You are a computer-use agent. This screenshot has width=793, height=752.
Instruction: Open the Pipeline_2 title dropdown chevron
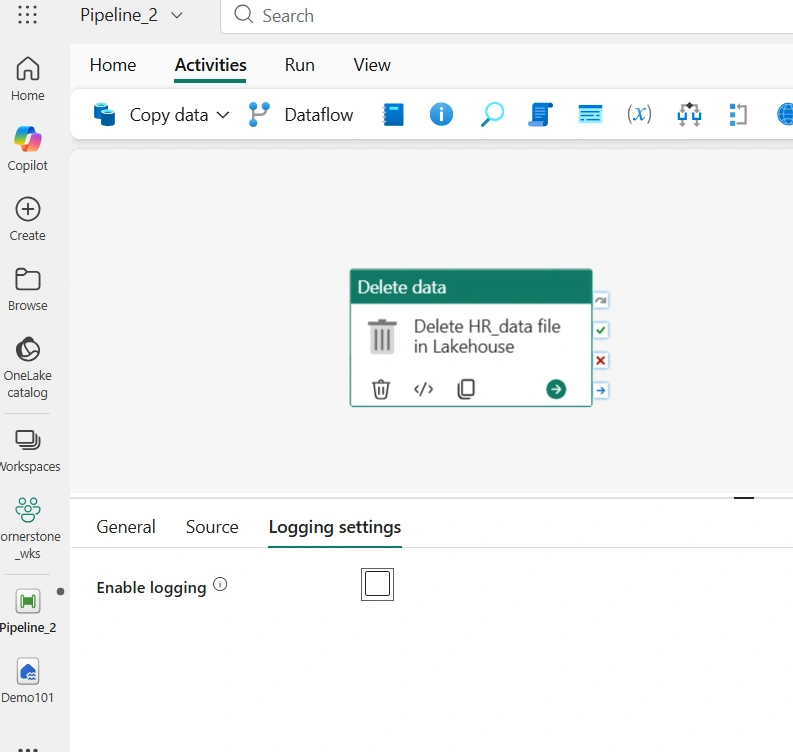(x=177, y=15)
